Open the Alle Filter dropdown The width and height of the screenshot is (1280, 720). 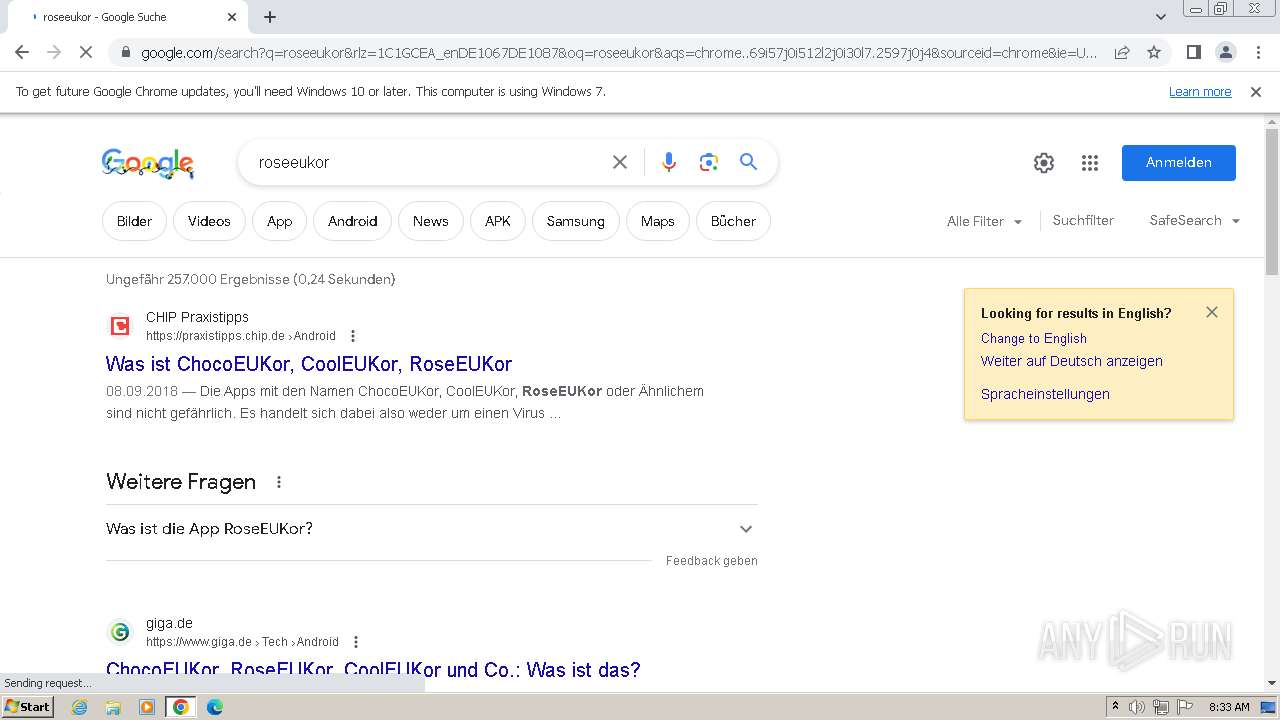pos(985,221)
